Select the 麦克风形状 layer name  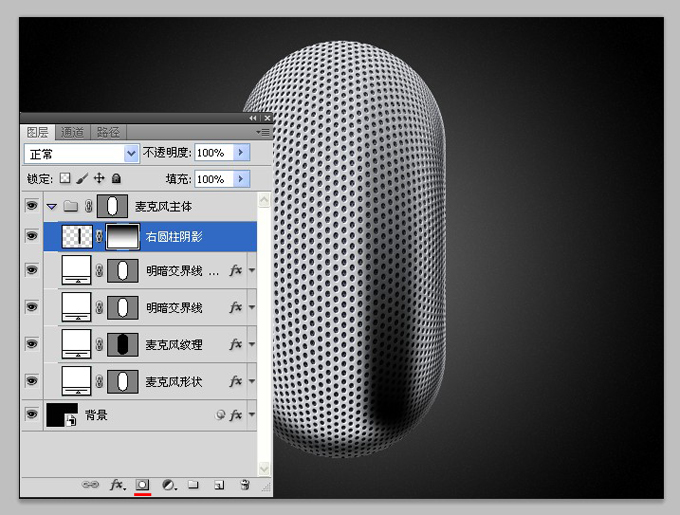coord(173,382)
